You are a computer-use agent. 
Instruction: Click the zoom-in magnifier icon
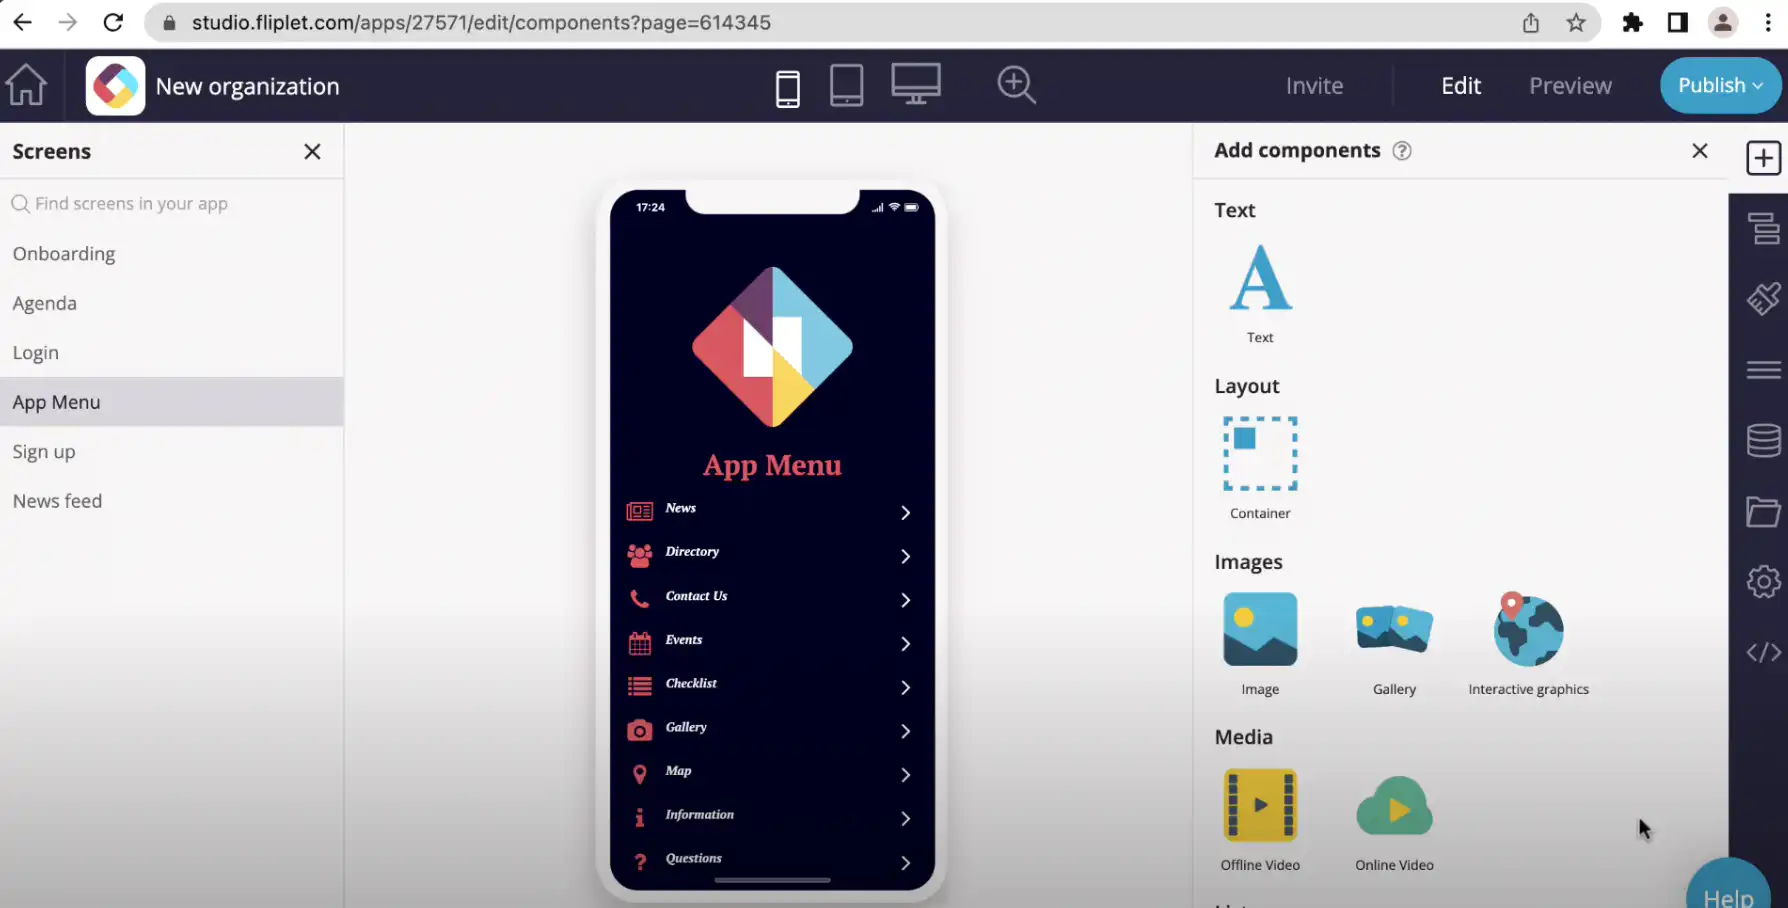1016,85
